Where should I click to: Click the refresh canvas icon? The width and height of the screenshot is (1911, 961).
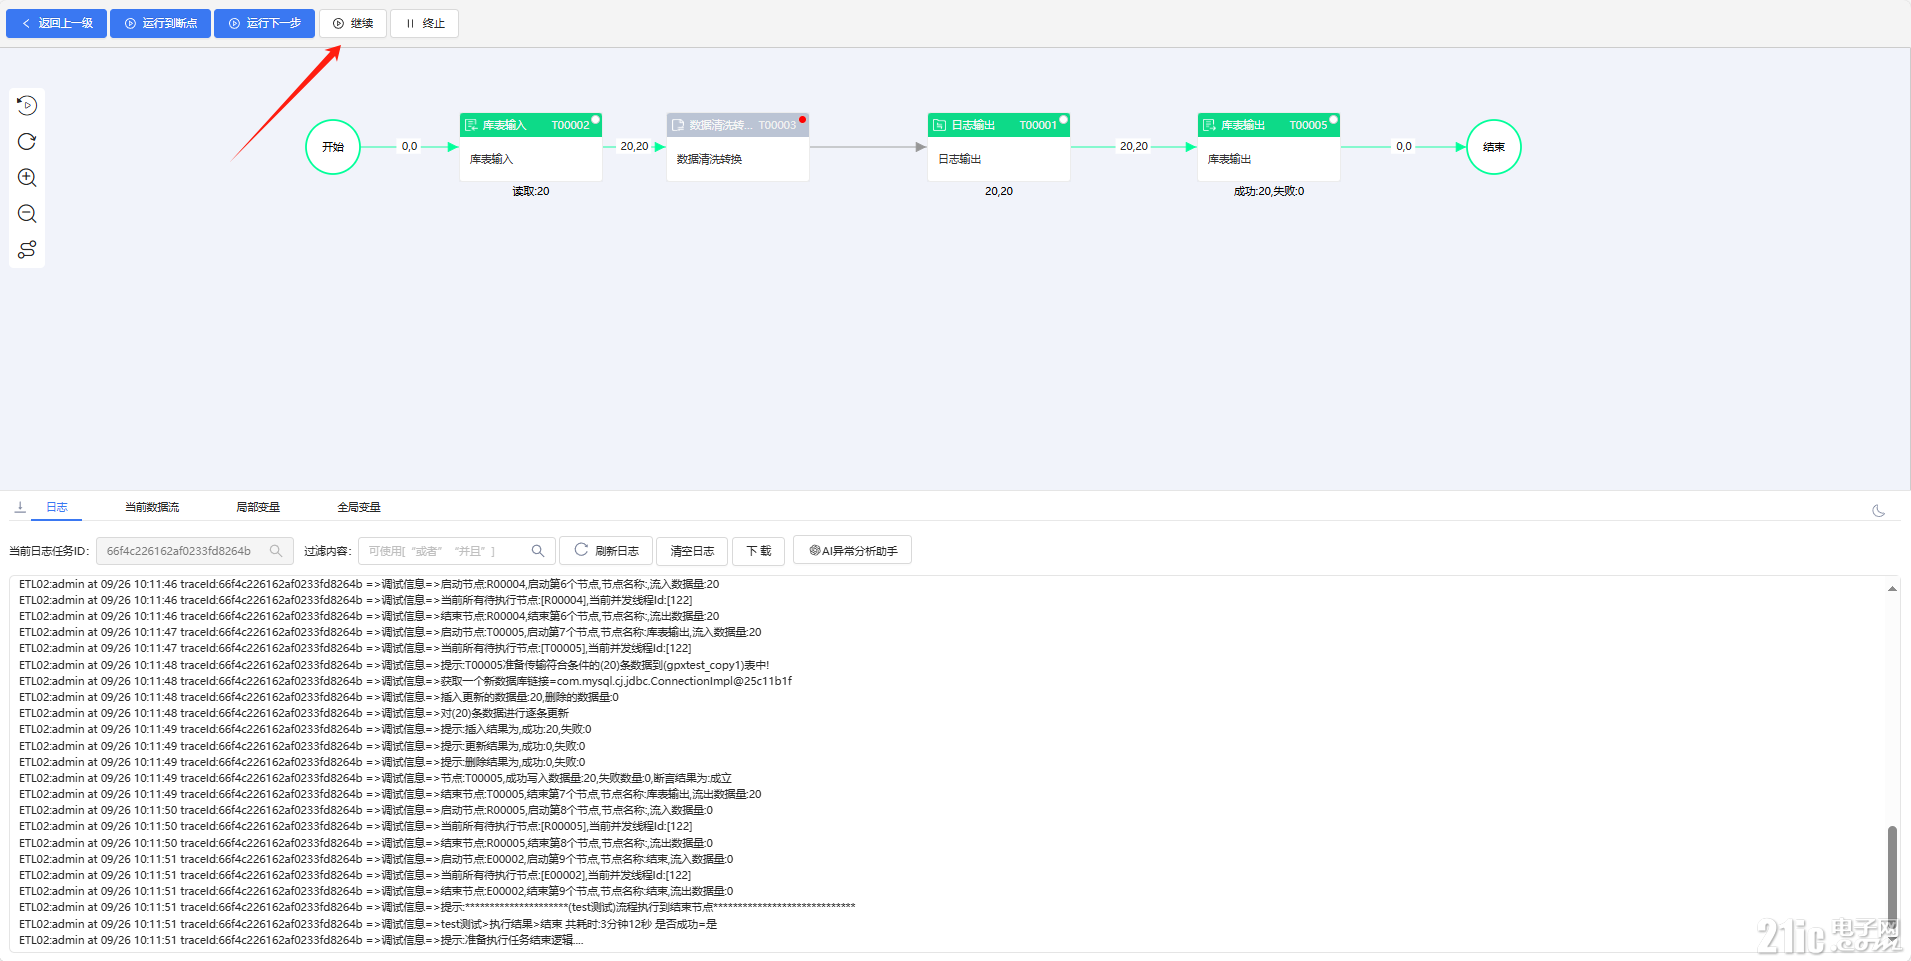point(27,141)
